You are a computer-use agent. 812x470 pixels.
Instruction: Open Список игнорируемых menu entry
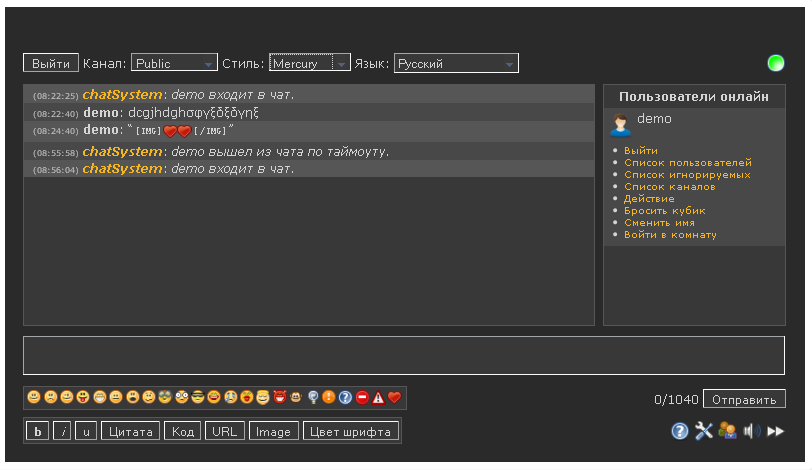pos(687,174)
